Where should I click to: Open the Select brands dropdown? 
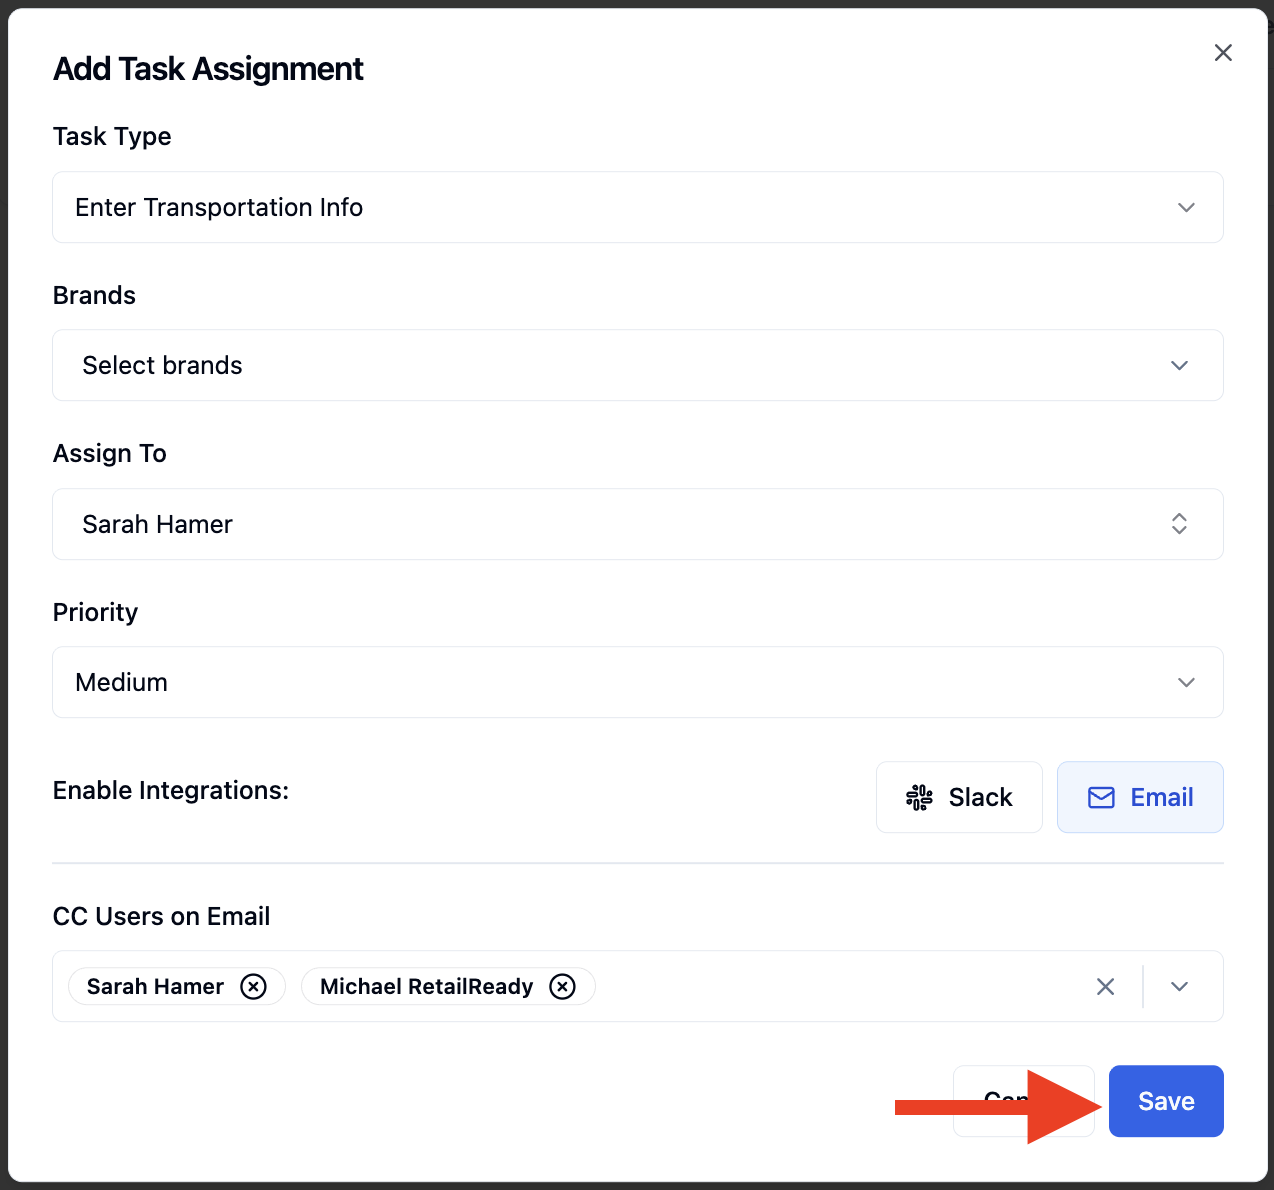click(x=637, y=365)
